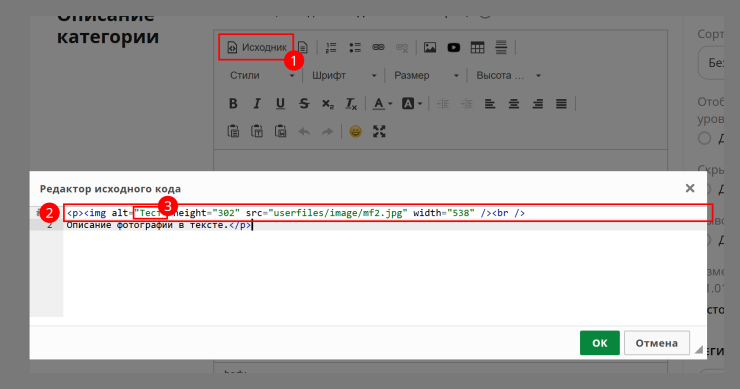Align text to the left
This screenshot has height=389, width=740.
490,103
